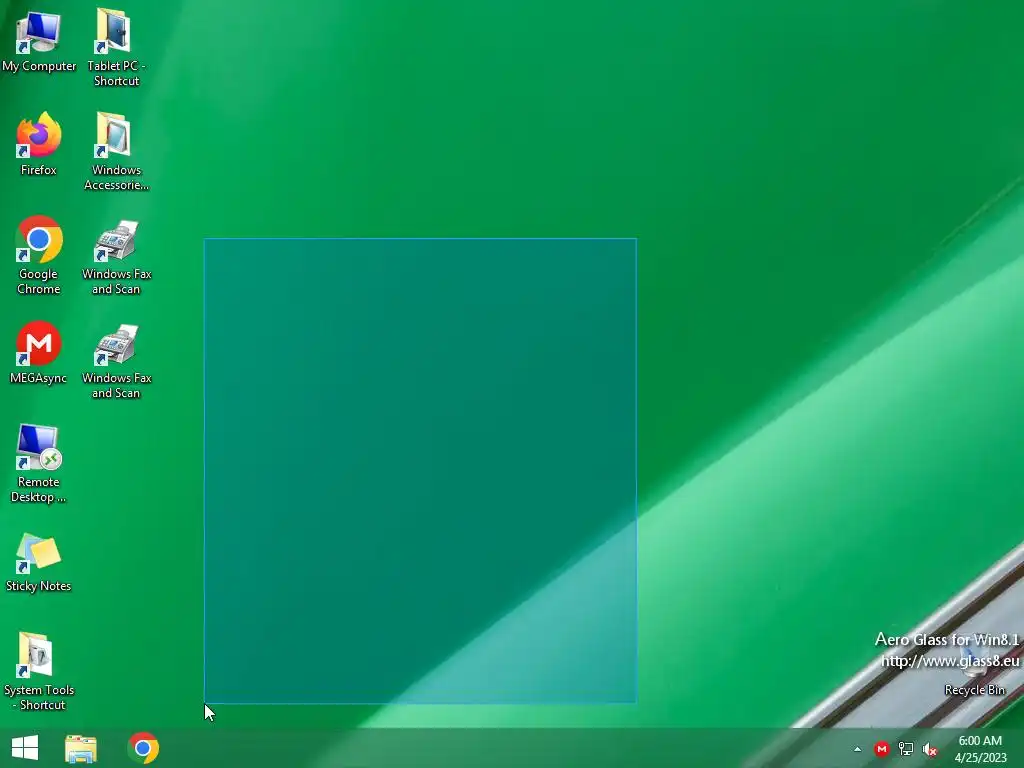Launch Chrome from the taskbar
The image size is (1024, 768).
point(143,748)
